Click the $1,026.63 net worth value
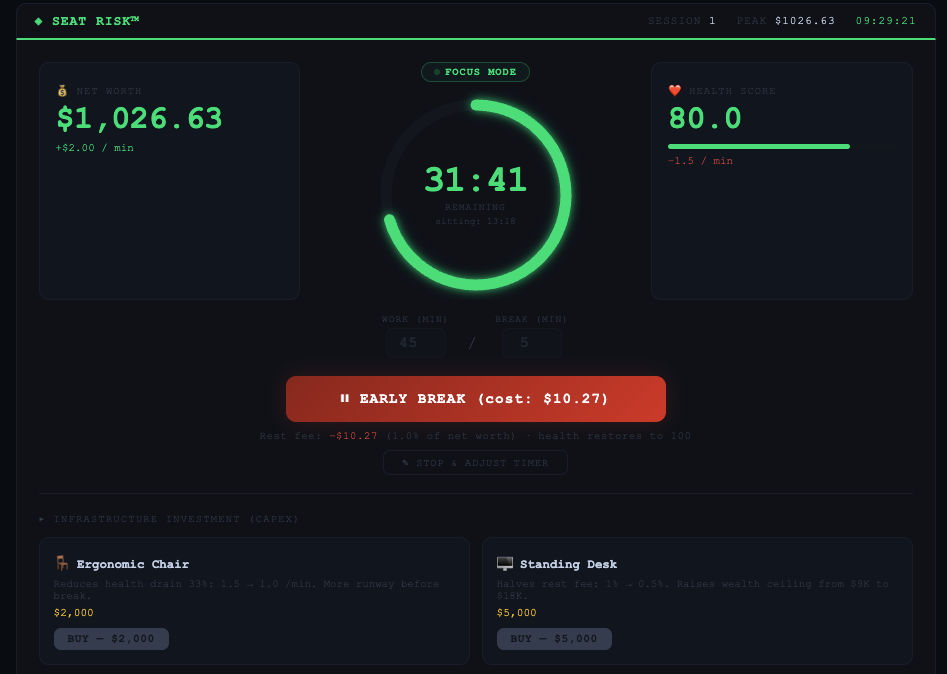This screenshot has height=674, width=947. 140,118
